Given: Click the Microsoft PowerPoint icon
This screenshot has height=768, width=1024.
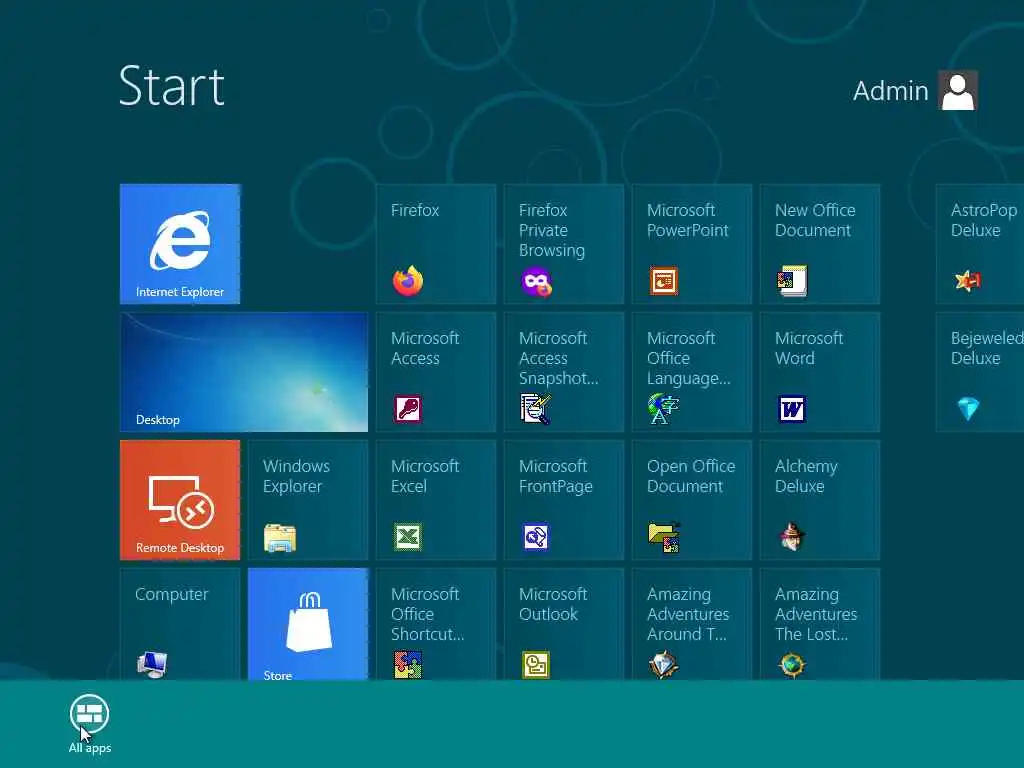Looking at the screenshot, I should [664, 281].
